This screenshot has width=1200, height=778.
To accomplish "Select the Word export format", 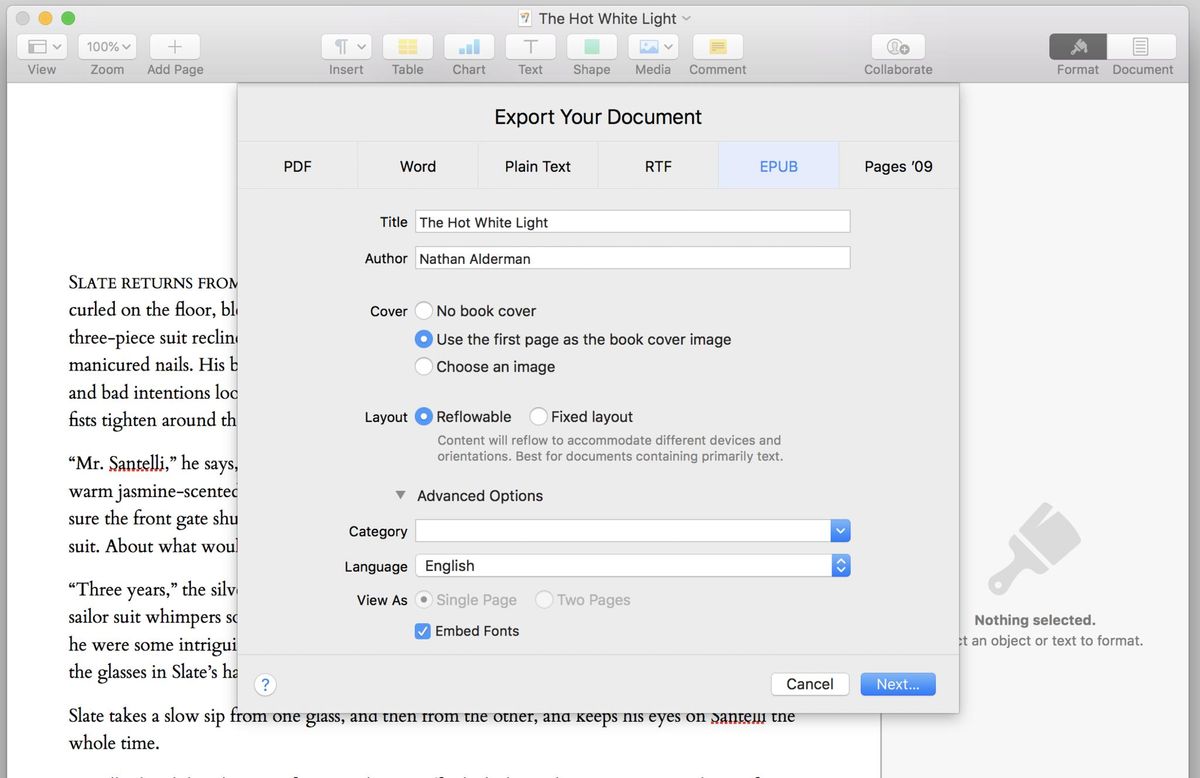I will 417,166.
